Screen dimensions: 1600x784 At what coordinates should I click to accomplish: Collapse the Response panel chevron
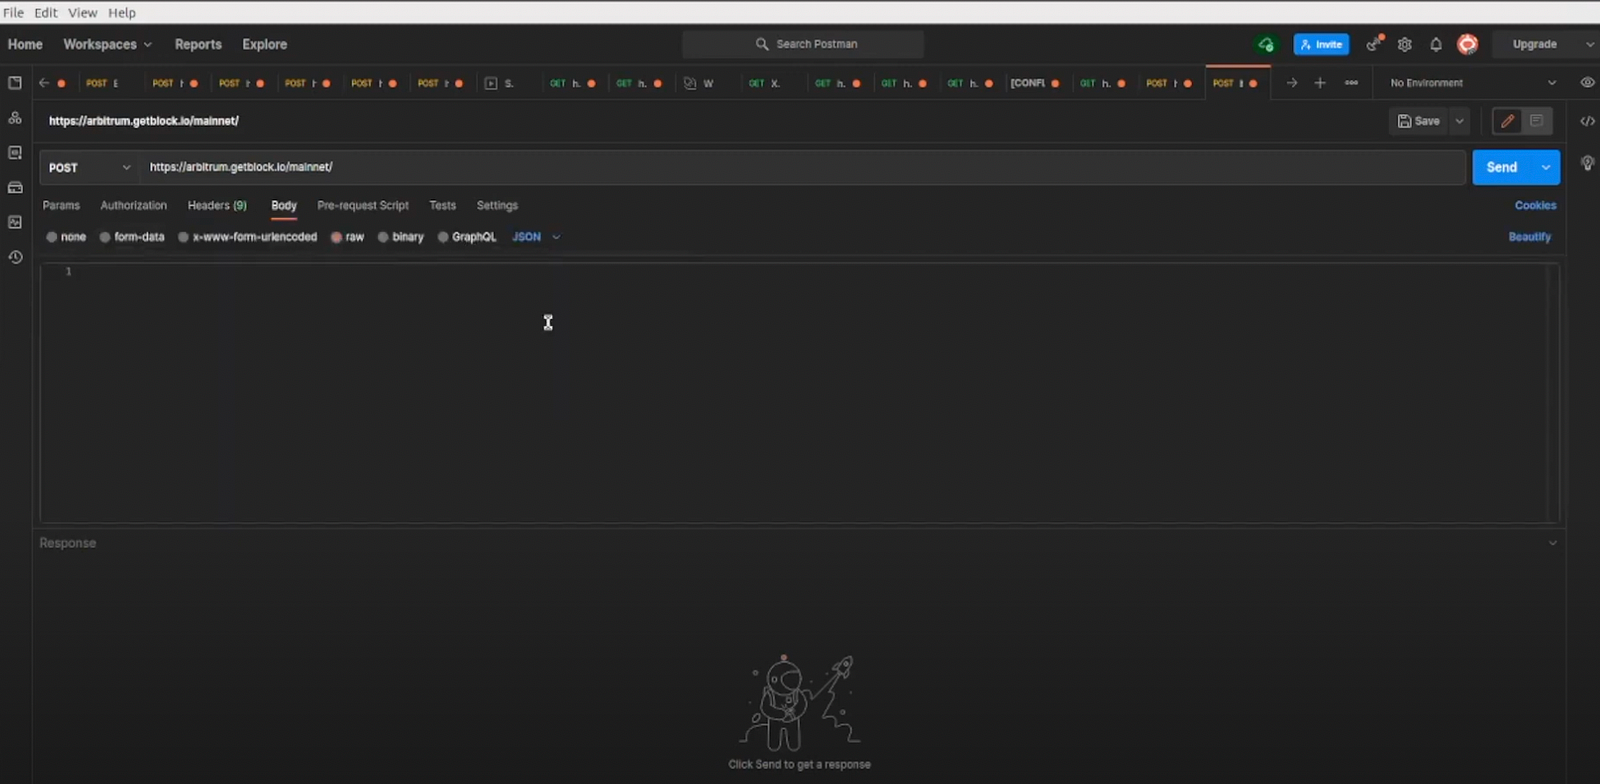tap(1553, 543)
